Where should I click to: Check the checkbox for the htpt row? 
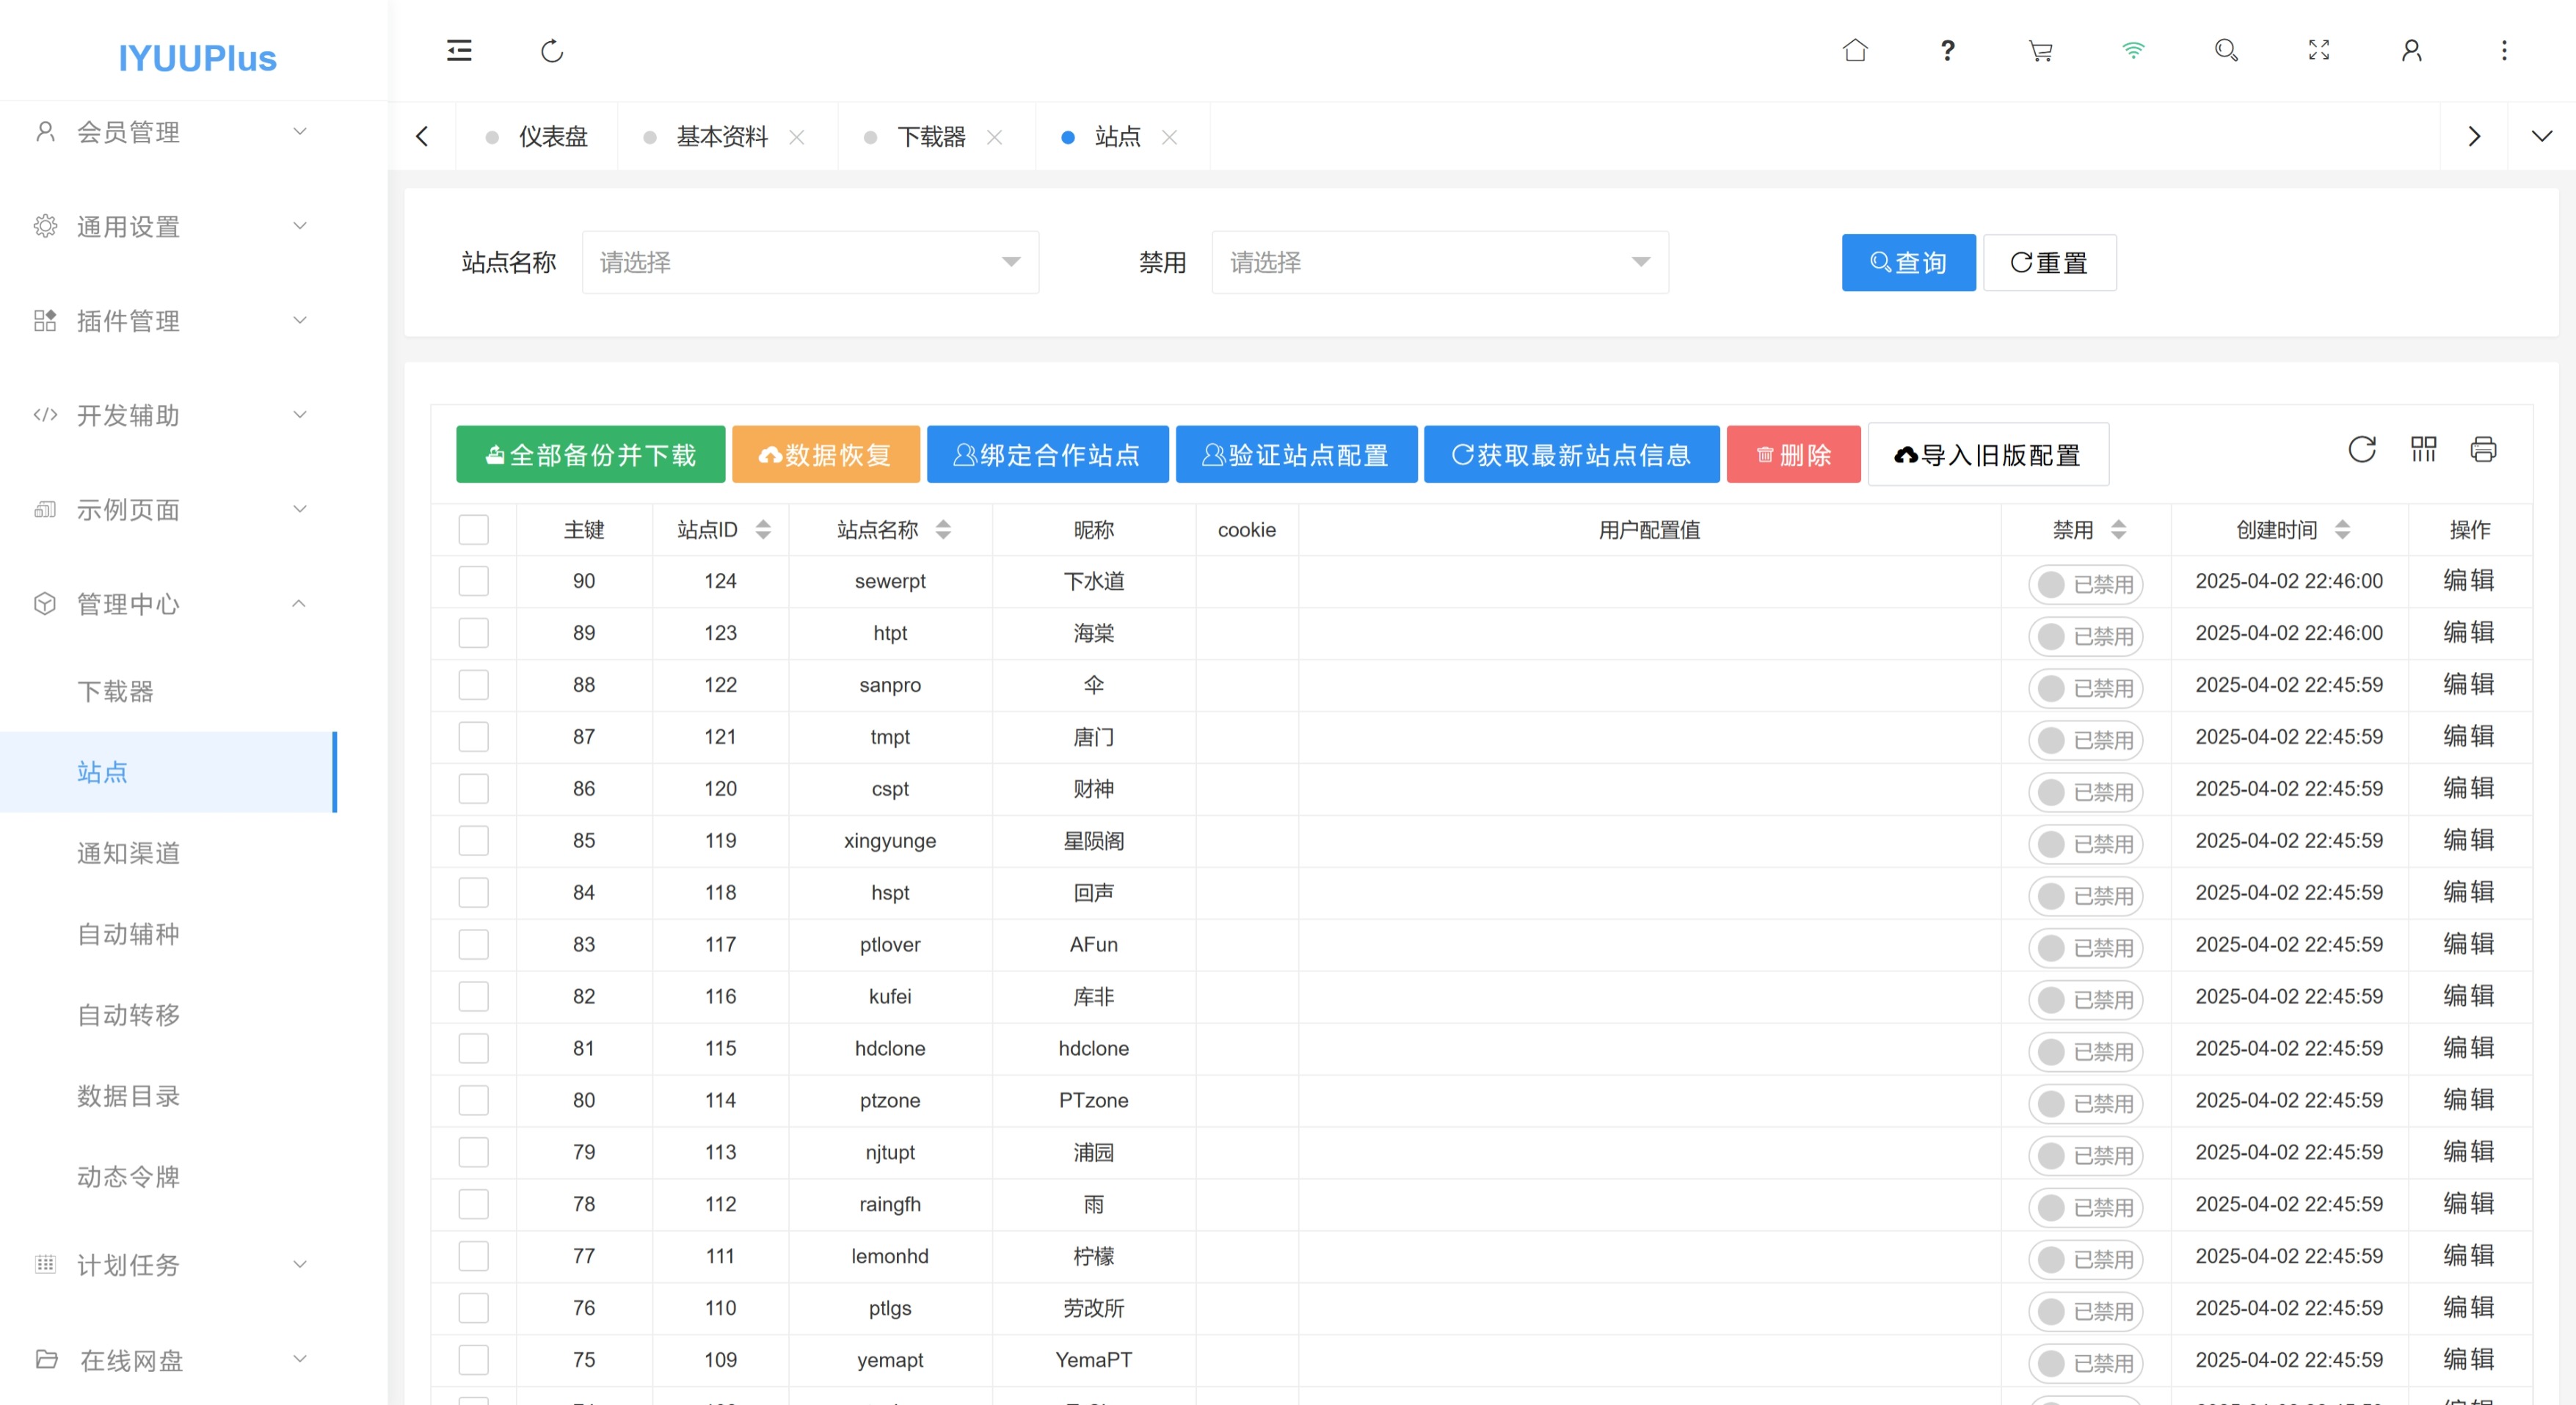[x=473, y=633]
